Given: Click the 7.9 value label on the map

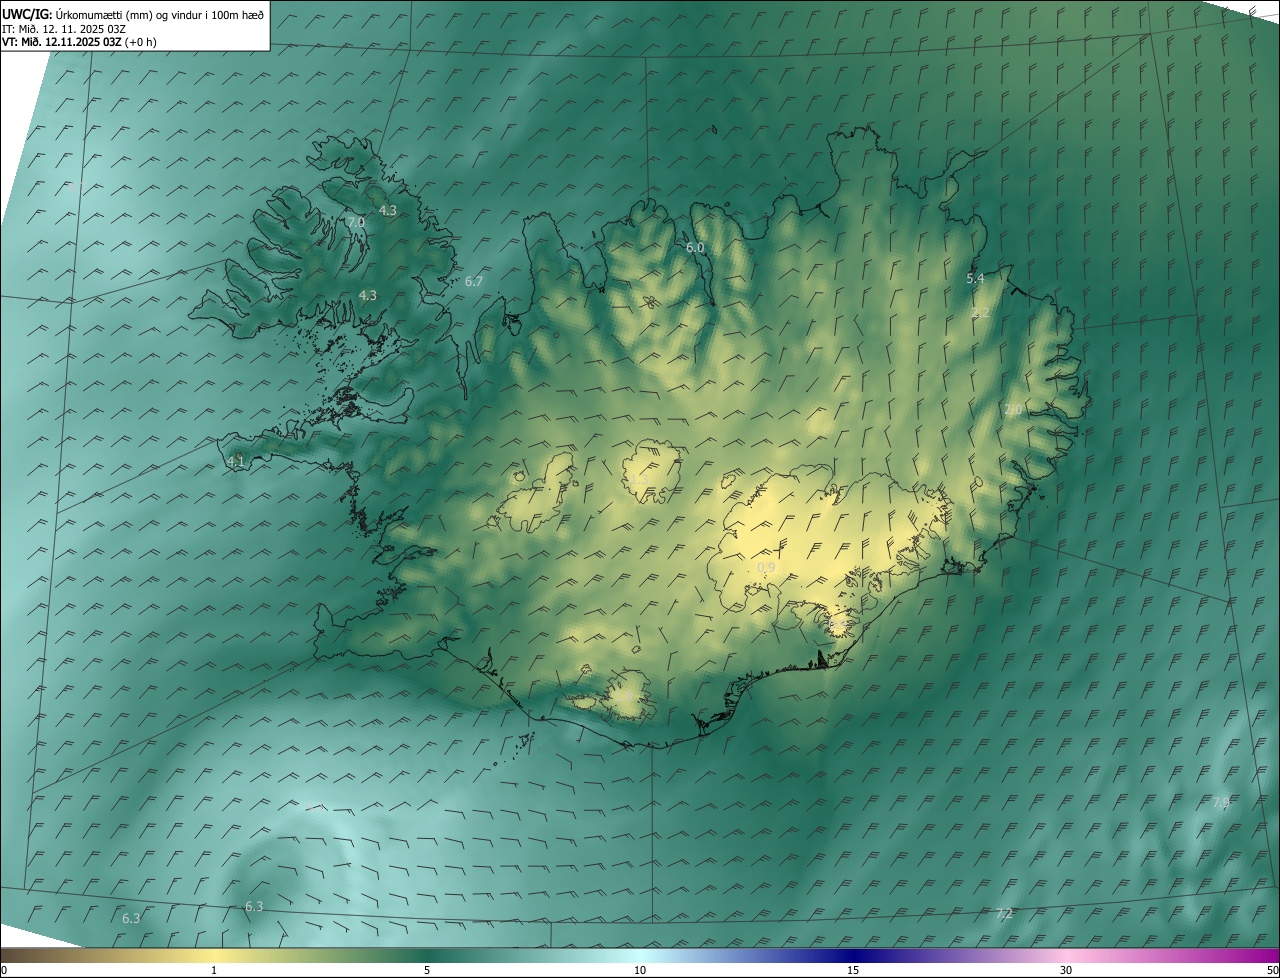Looking at the screenshot, I should (1221, 803).
